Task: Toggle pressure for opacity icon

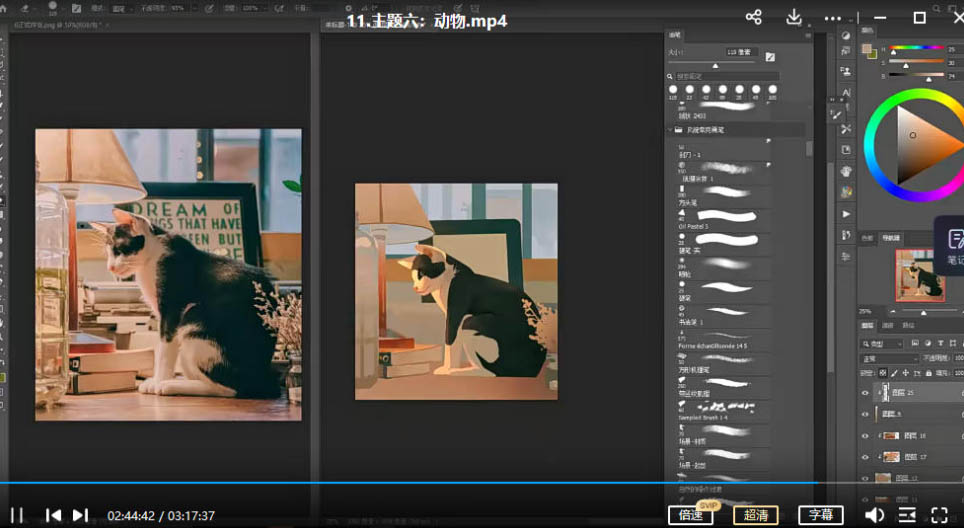Action: 210,9
